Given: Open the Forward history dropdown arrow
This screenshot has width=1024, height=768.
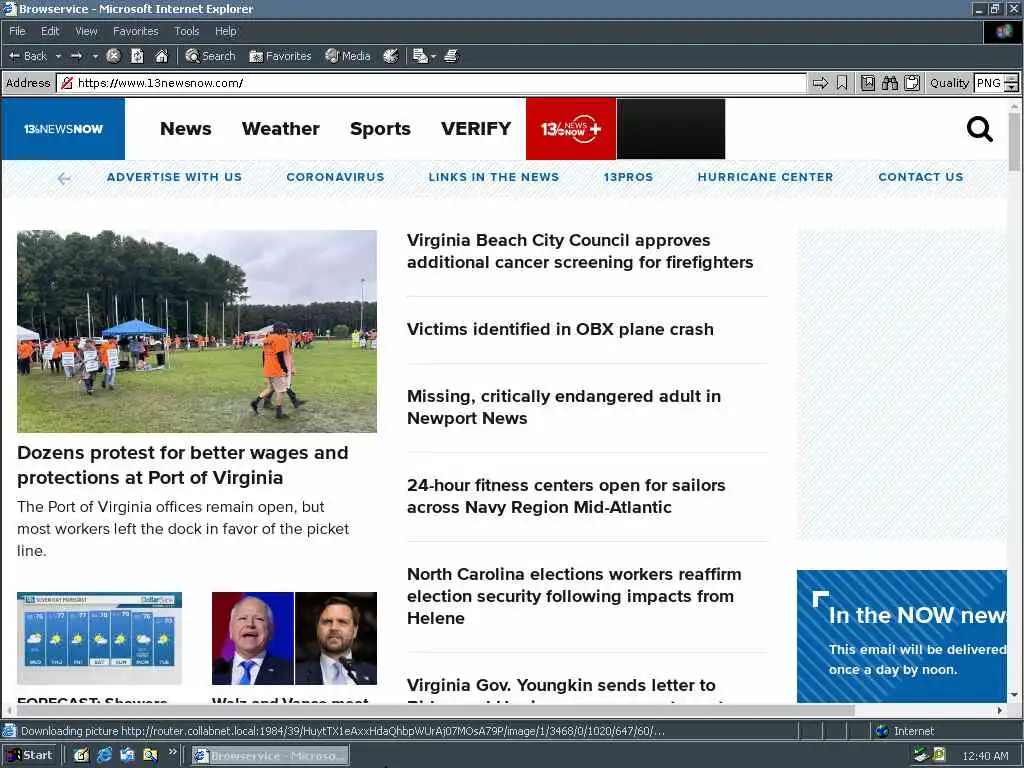Looking at the screenshot, I should pyautogui.click(x=95, y=56).
